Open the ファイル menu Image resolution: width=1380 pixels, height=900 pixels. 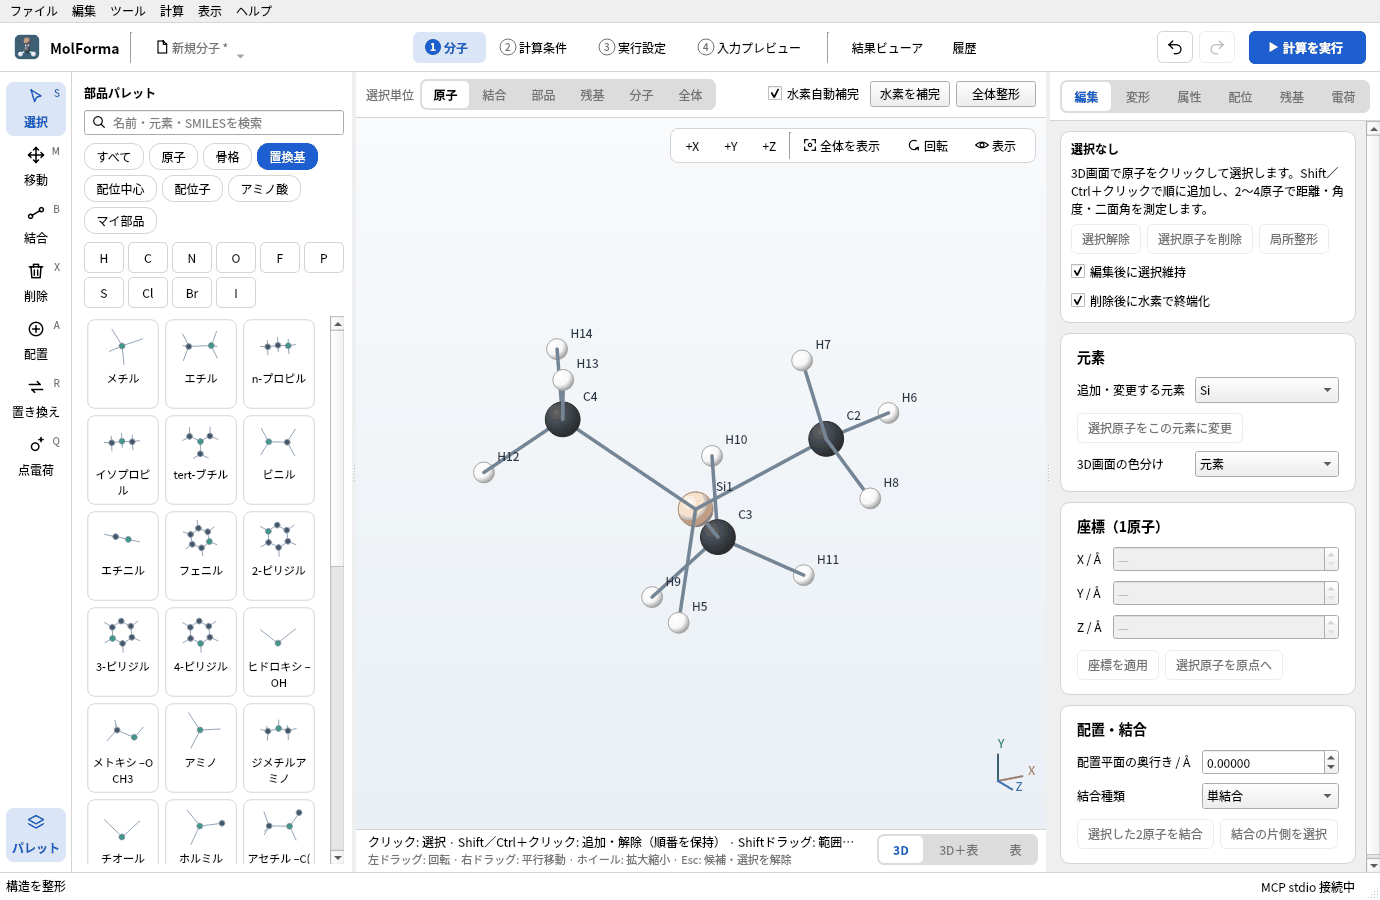34,11
